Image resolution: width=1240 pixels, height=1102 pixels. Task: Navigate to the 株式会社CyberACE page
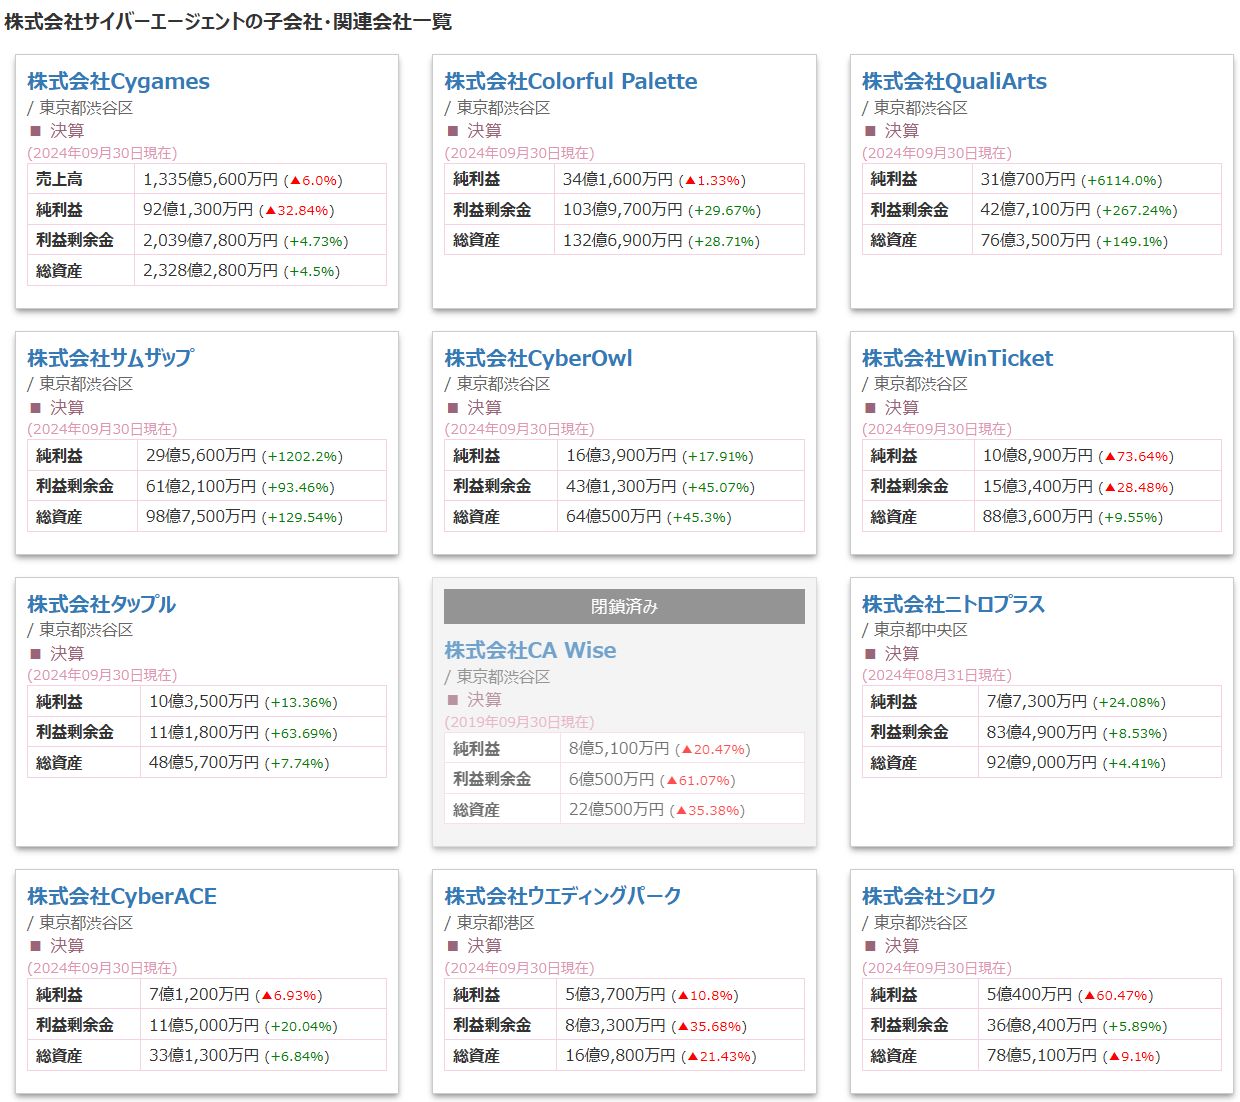(121, 896)
